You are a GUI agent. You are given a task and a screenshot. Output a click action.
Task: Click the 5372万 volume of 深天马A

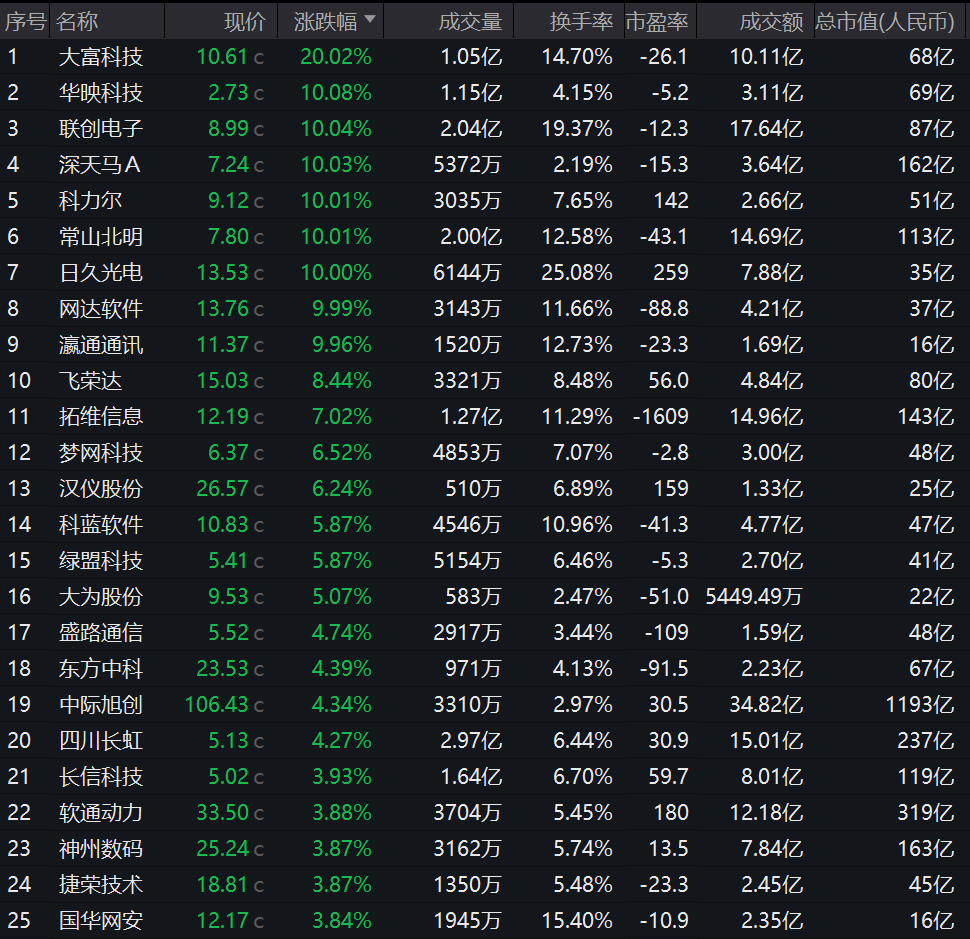click(467, 165)
